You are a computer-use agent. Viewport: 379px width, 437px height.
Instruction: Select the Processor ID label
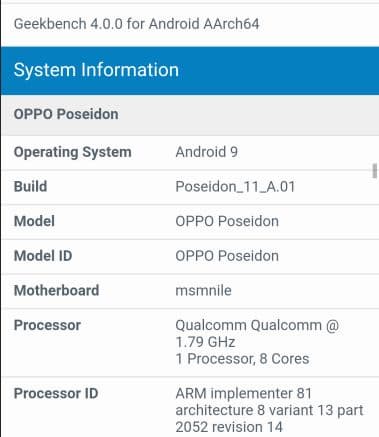click(56, 394)
